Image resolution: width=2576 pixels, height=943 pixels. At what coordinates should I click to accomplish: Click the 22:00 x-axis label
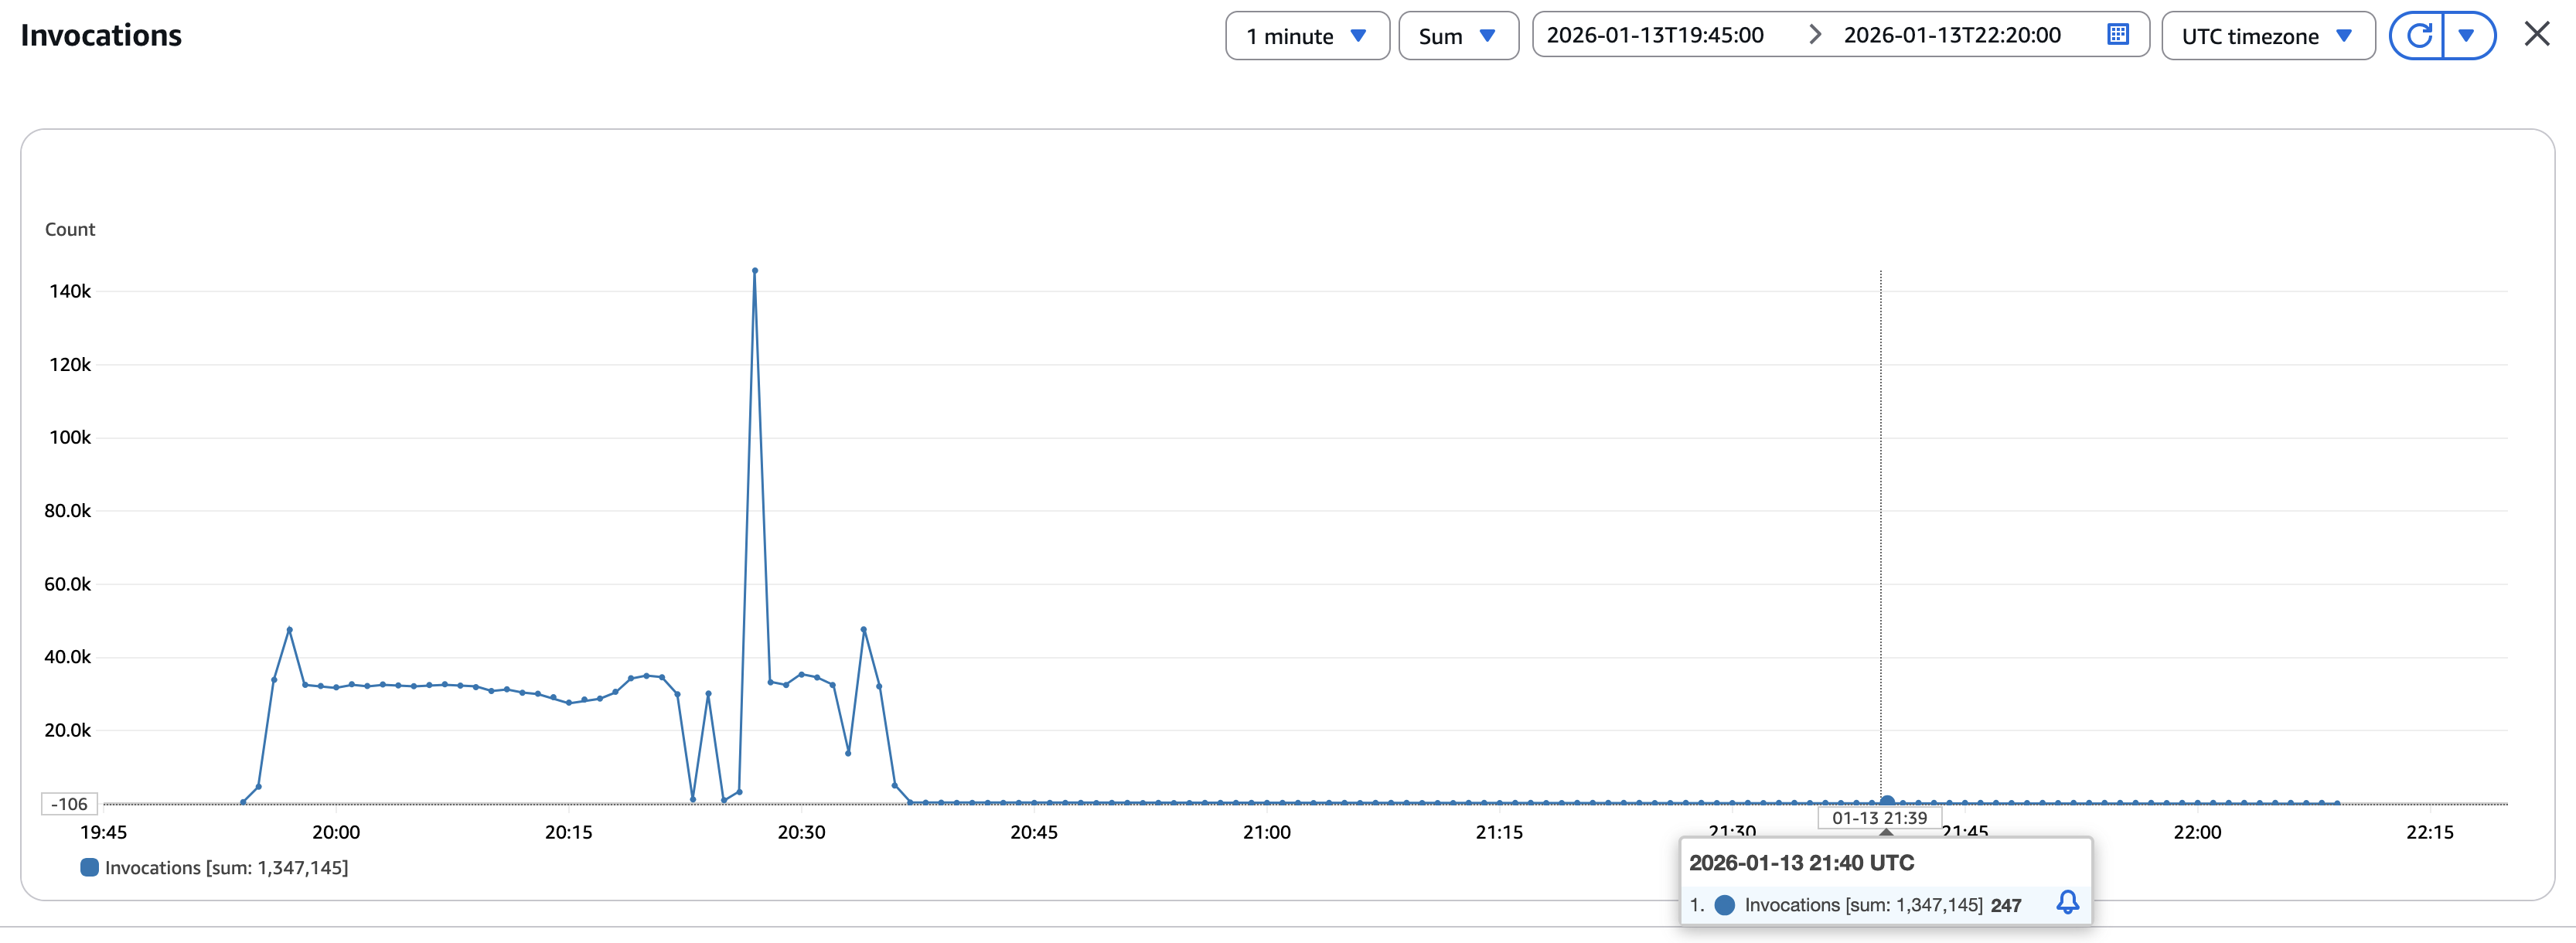2197,832
